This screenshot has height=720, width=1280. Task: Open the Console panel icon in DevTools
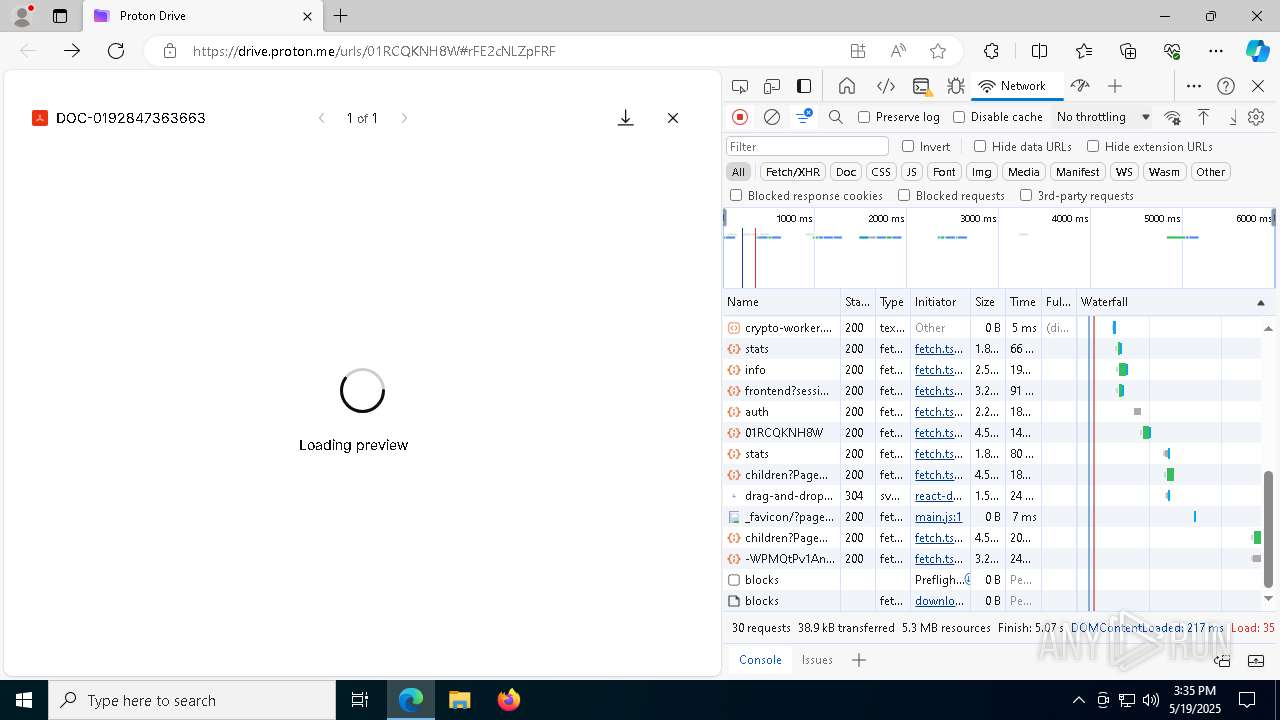point(921,86)
